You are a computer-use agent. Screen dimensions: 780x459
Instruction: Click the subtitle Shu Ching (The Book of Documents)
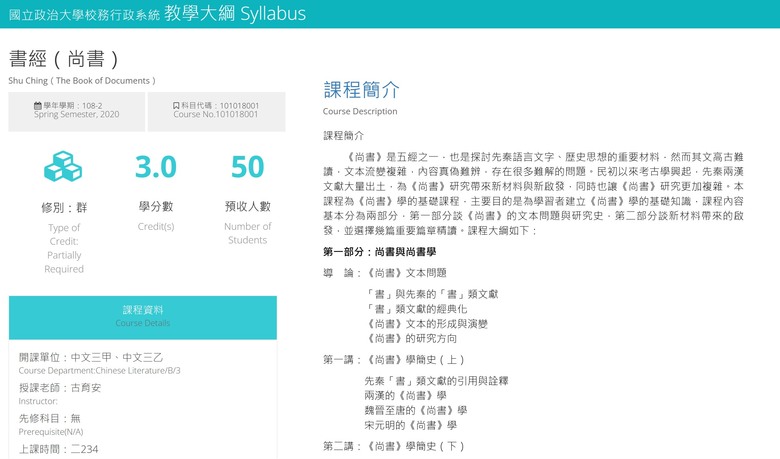coord(82,81)
